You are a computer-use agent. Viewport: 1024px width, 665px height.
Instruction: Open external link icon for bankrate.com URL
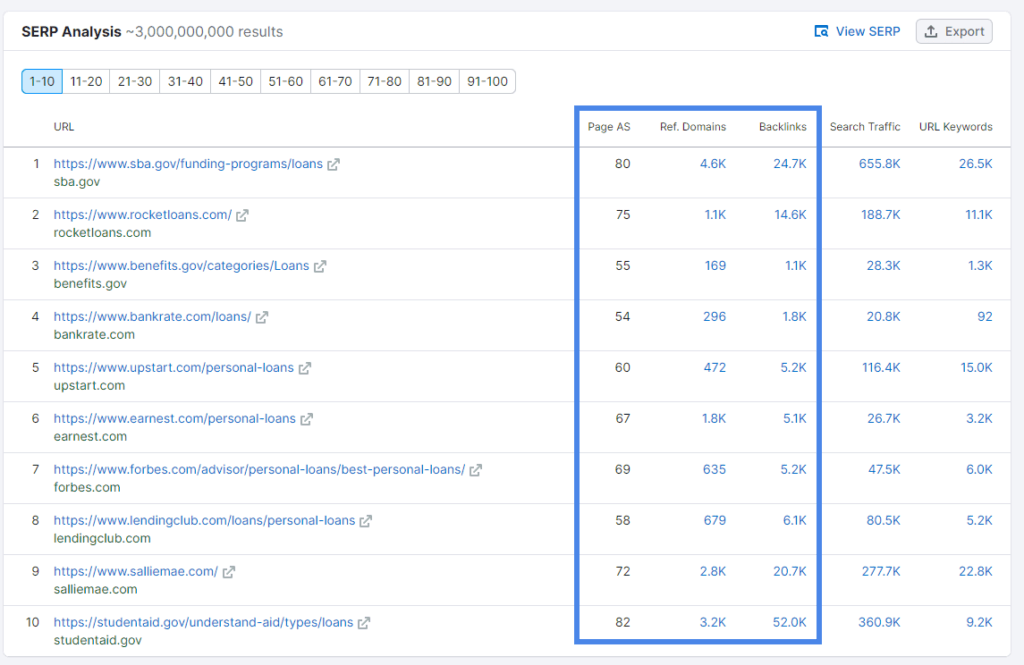(262, 317)
